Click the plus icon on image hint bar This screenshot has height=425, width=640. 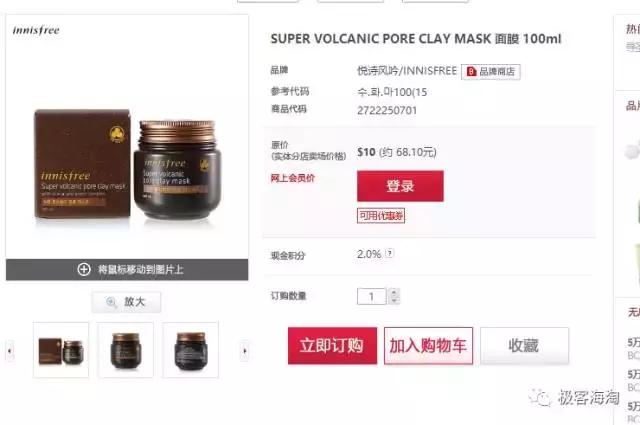click(x=84, y=269)
